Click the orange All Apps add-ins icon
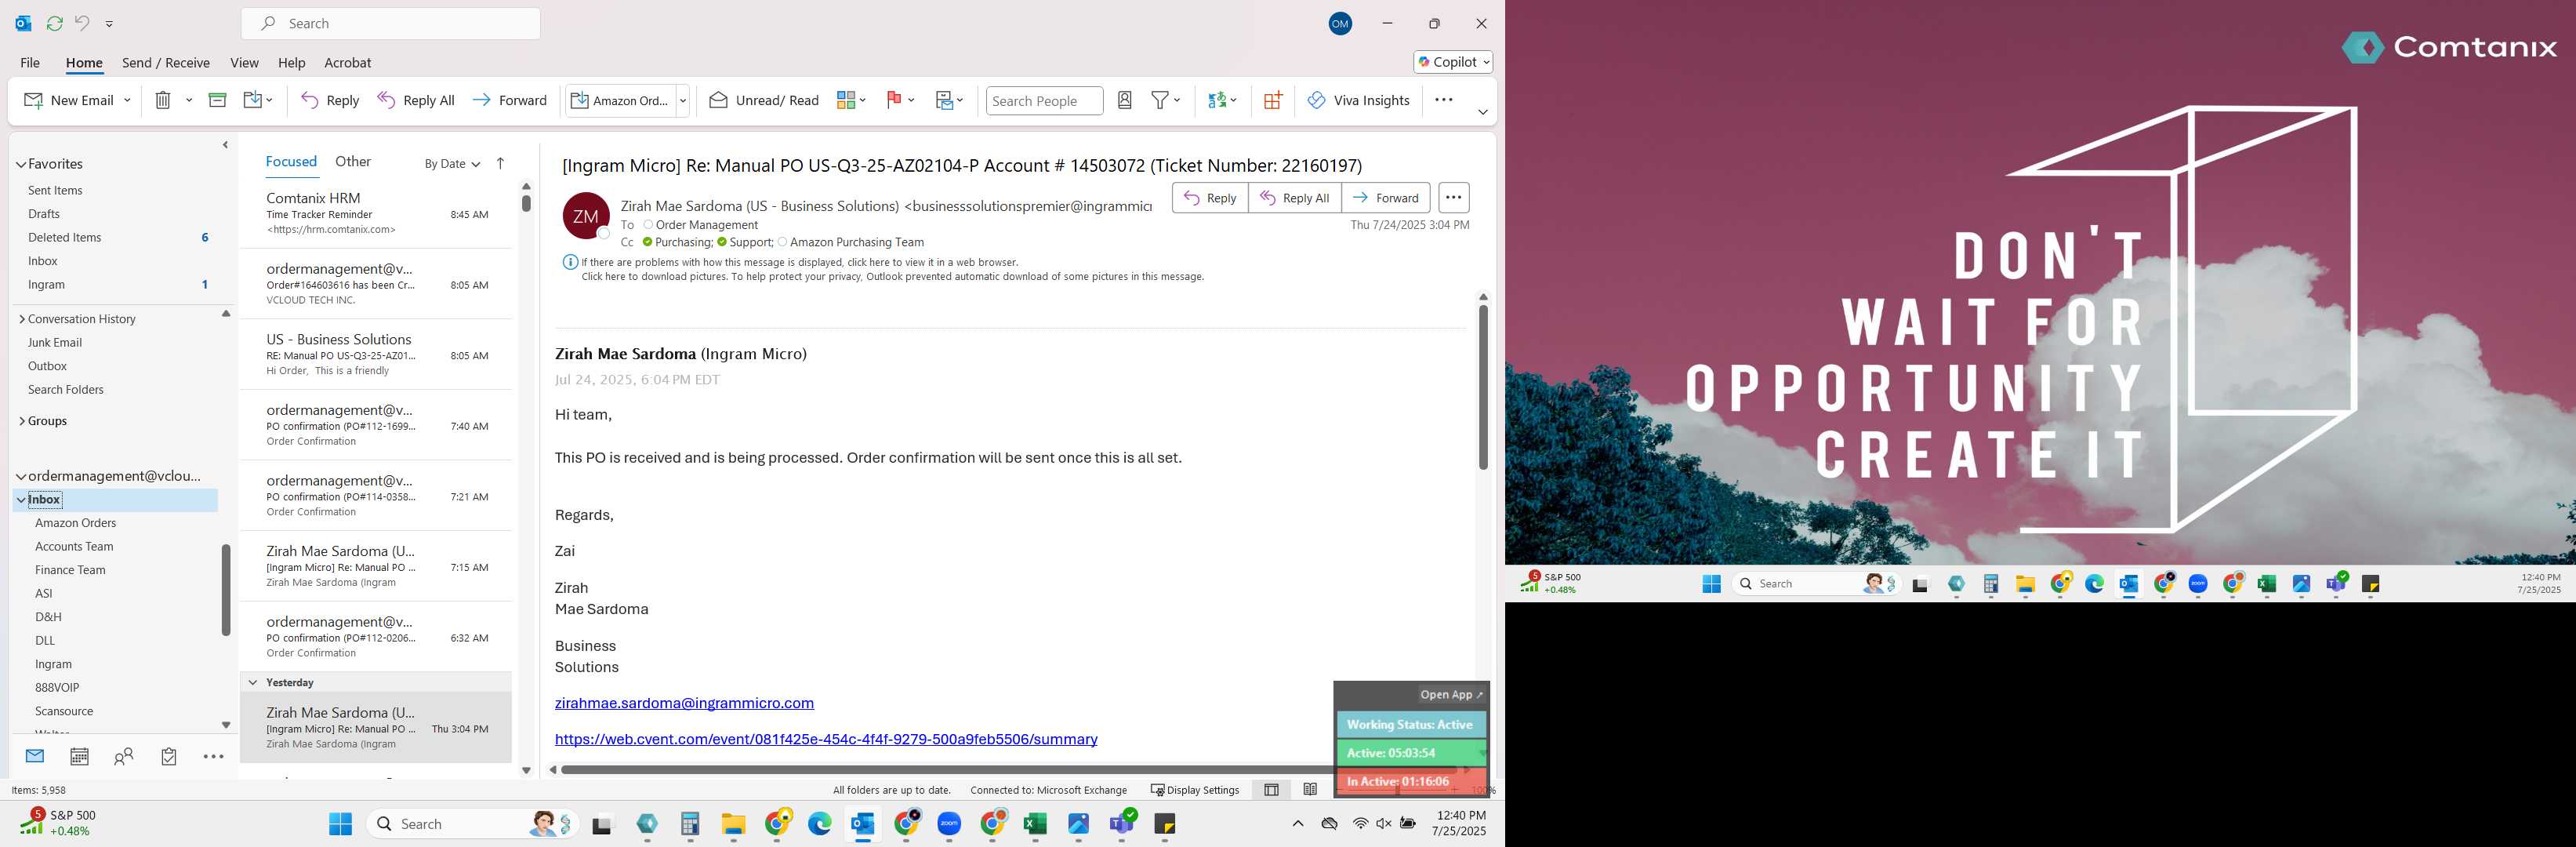The height and width of the screenshot is (847, 2576). tap(1272, 100)
